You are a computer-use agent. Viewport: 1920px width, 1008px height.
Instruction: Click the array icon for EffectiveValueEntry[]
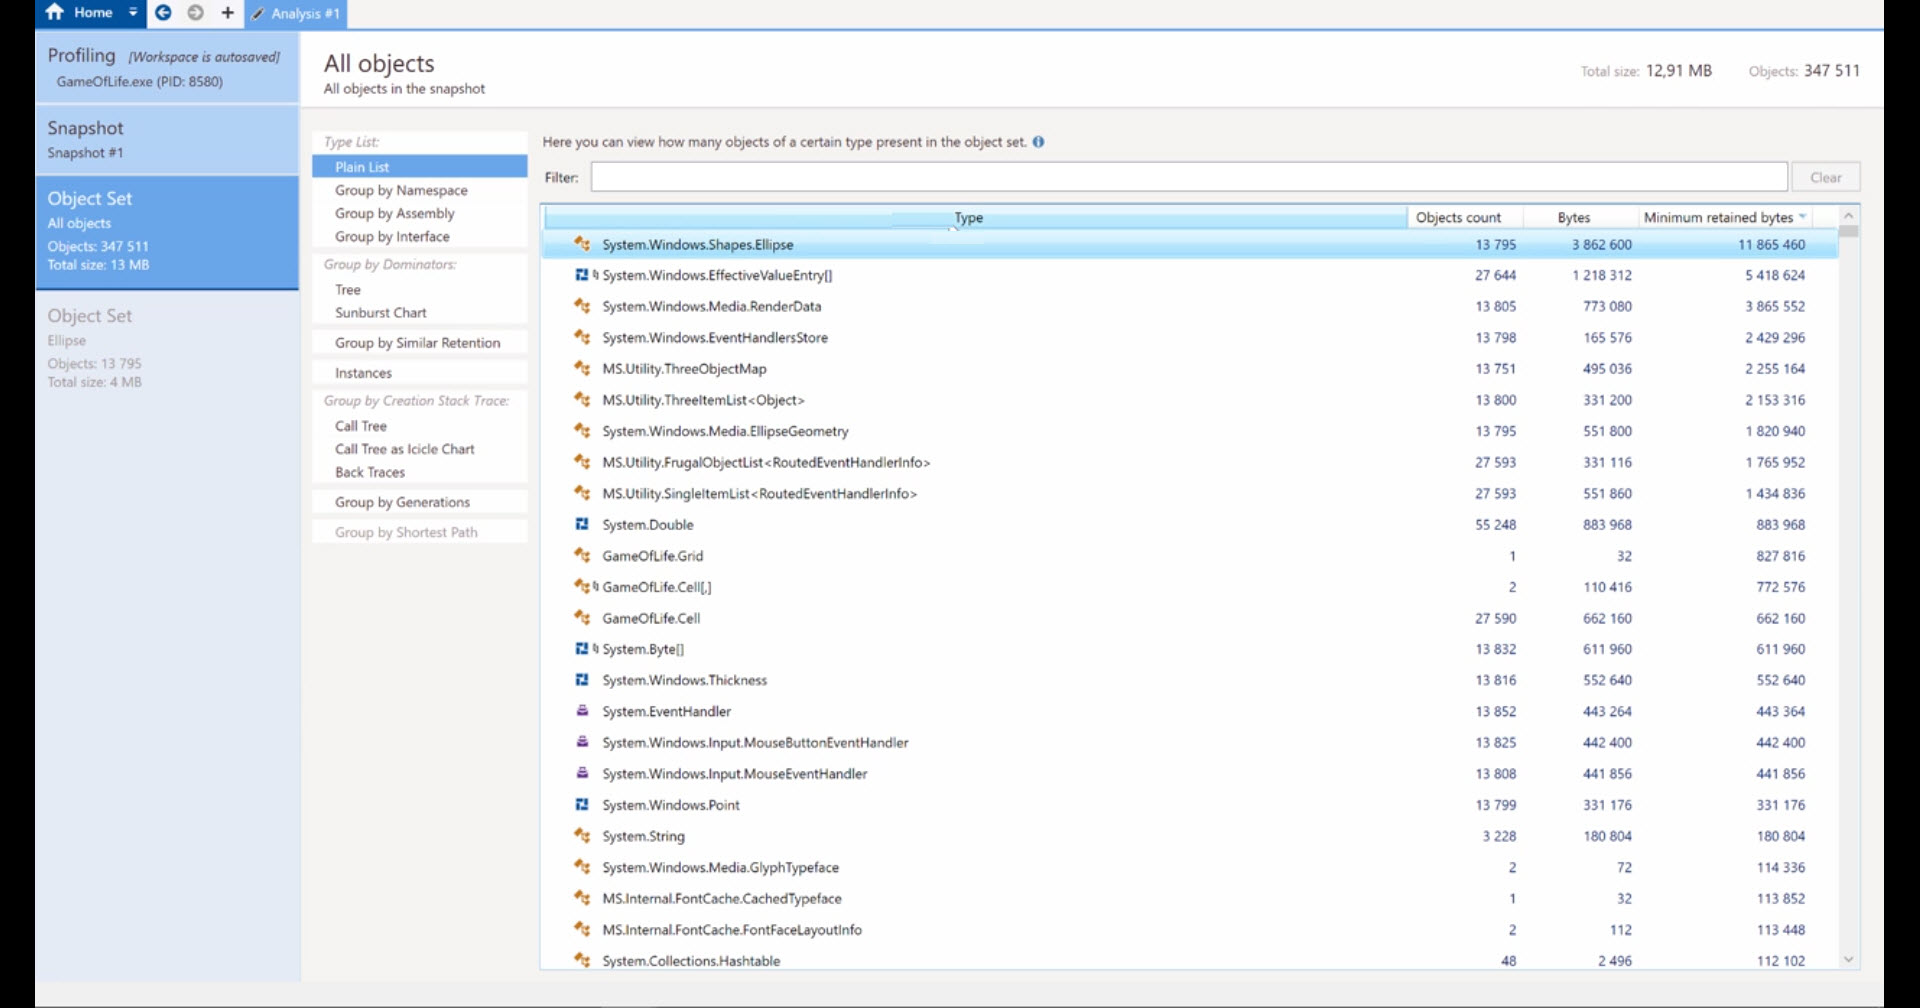pyautogui.click(x=582, y=275)
